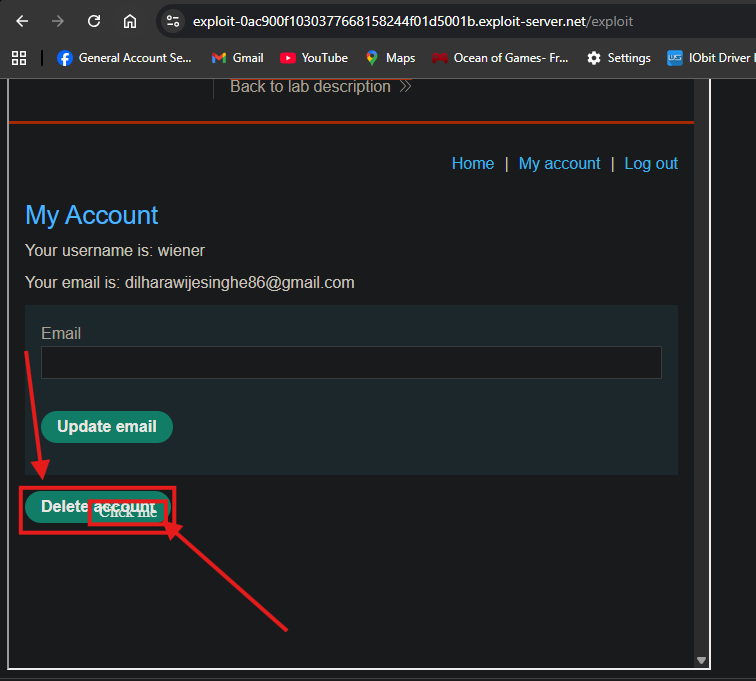Go to the Home link
The width and height of the screenshot is (756, 681).
pos(472,163)
